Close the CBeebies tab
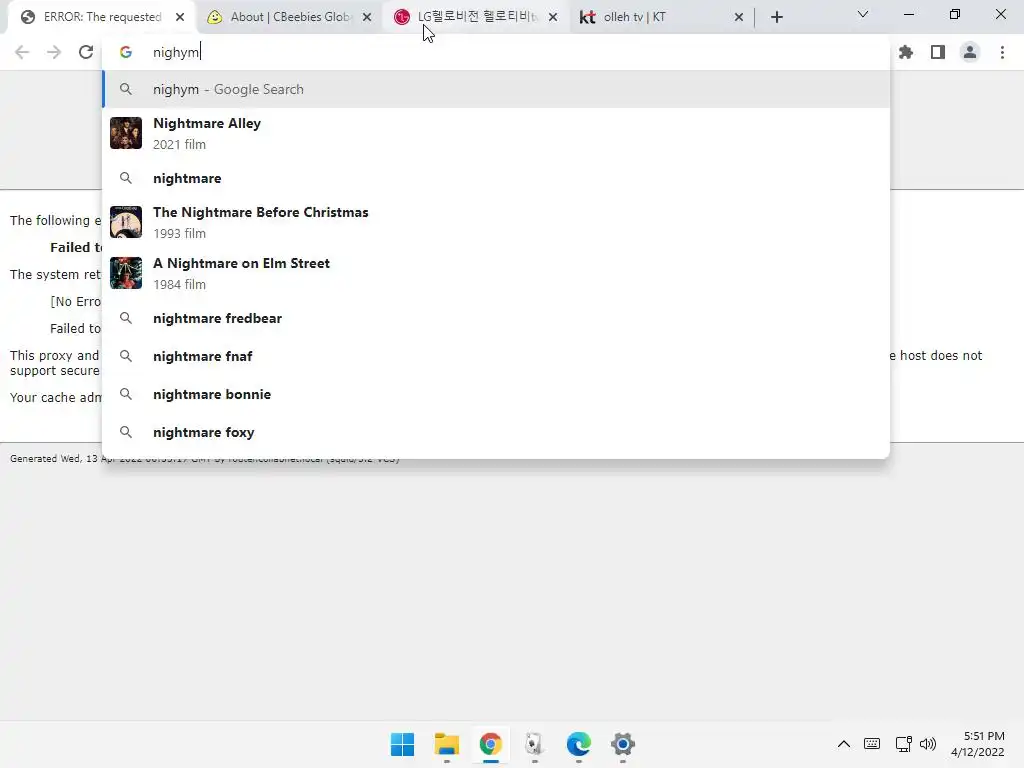This screenshot has height=768, width=1024. coord(367,17)
